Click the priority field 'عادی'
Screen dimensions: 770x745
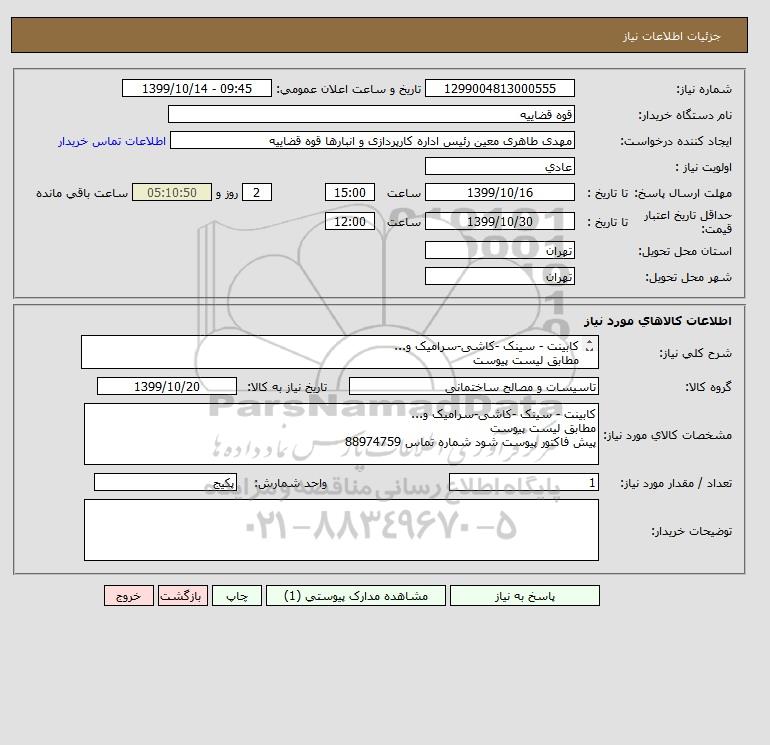pyautogui.click(x=499, y=166)
